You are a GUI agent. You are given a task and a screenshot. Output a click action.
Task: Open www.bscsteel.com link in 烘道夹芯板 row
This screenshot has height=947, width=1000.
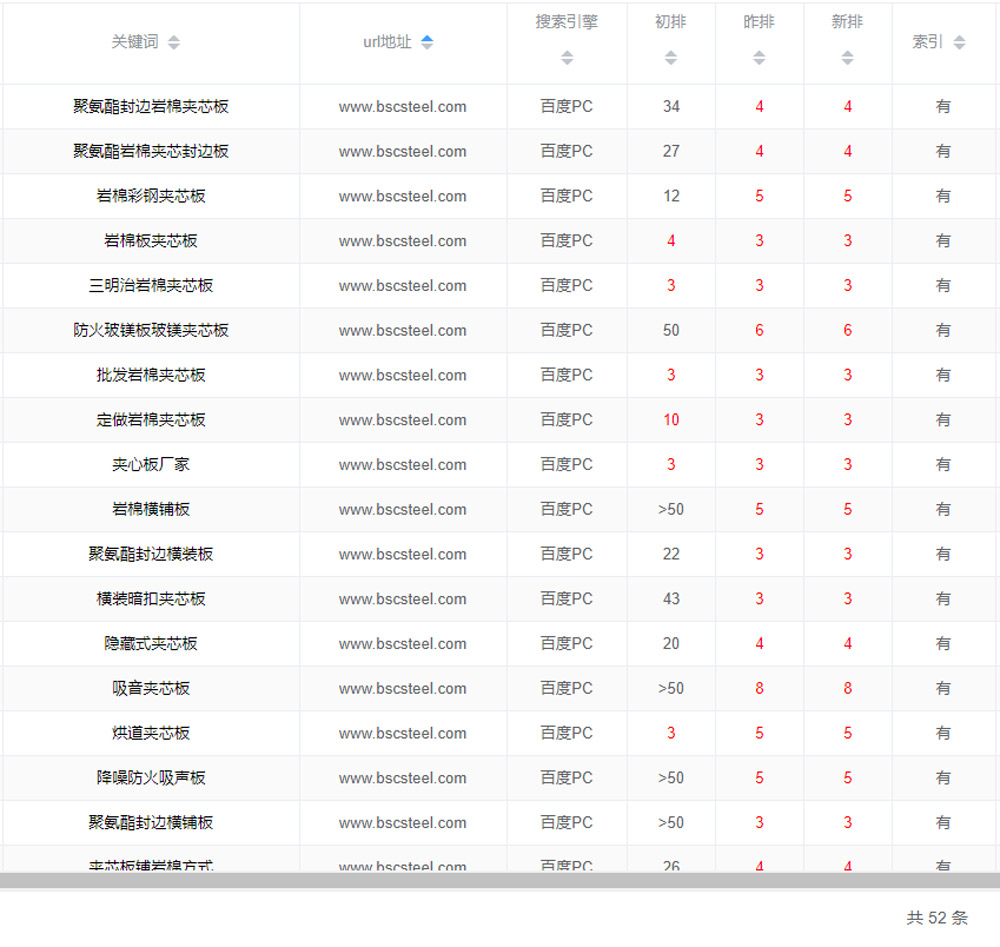[x=402, y=733]
